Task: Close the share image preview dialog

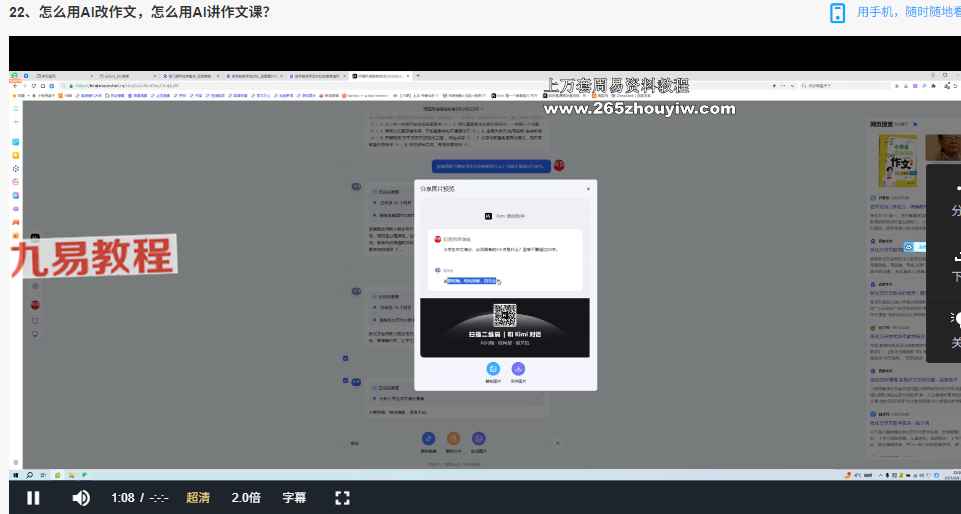Action: pyautogui.click(x=588, y=188)
